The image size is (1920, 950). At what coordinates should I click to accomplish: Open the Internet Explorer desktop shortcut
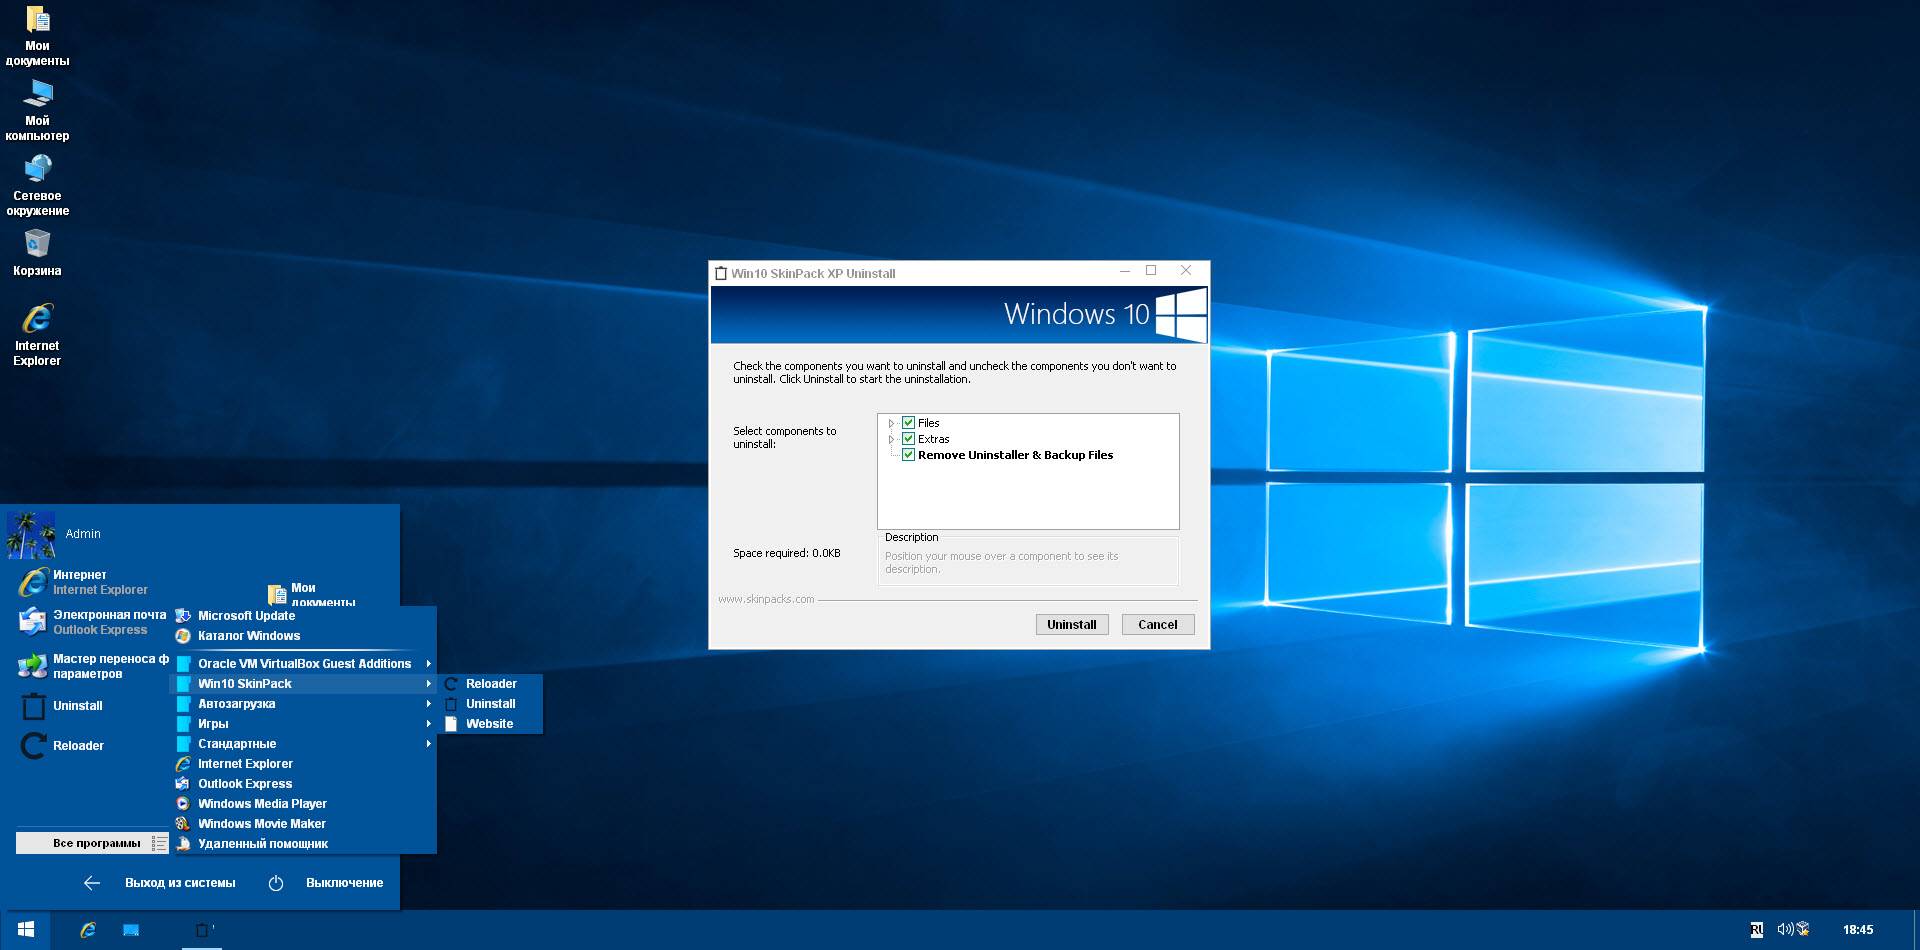tap(37, 335)
